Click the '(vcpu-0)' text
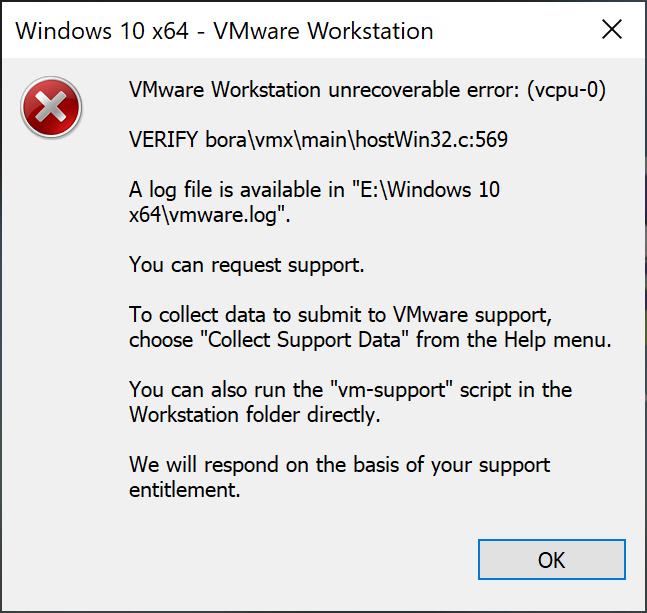Viewport: 647px width, 613px height. (x=566, y=90)
